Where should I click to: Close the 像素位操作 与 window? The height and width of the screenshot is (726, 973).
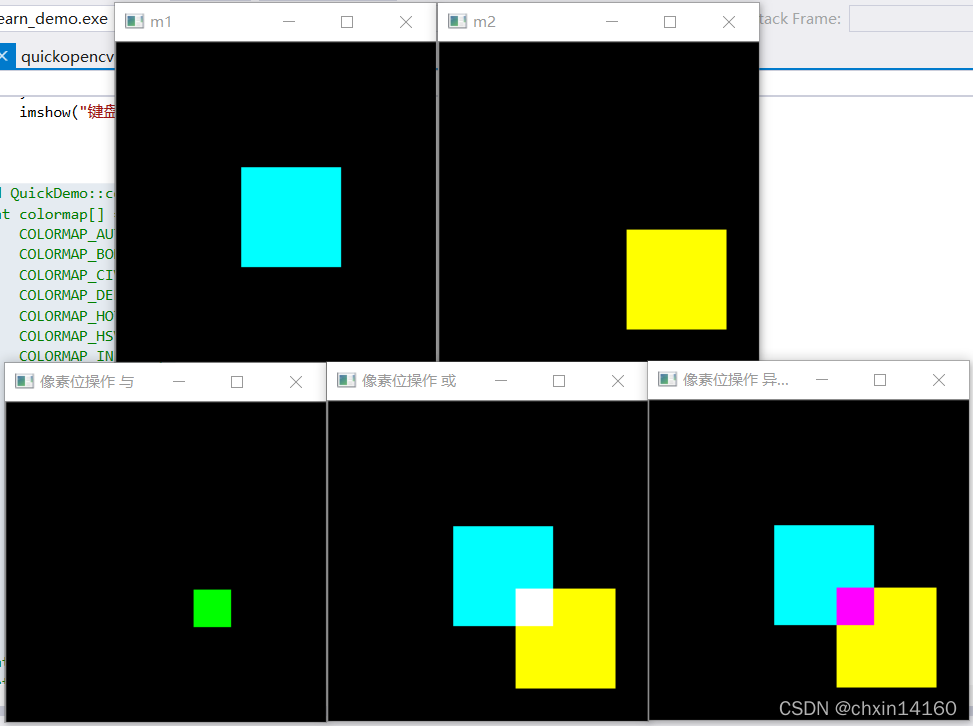296,382
